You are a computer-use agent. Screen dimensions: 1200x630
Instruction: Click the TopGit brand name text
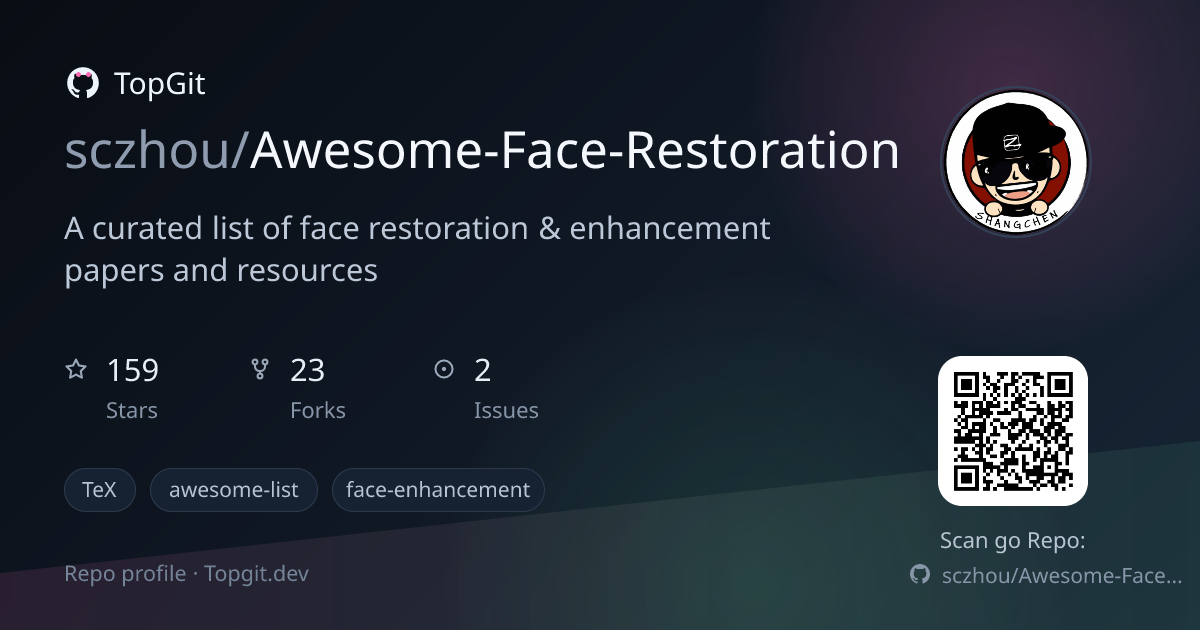pyautogui.click(x=160, y=84)
